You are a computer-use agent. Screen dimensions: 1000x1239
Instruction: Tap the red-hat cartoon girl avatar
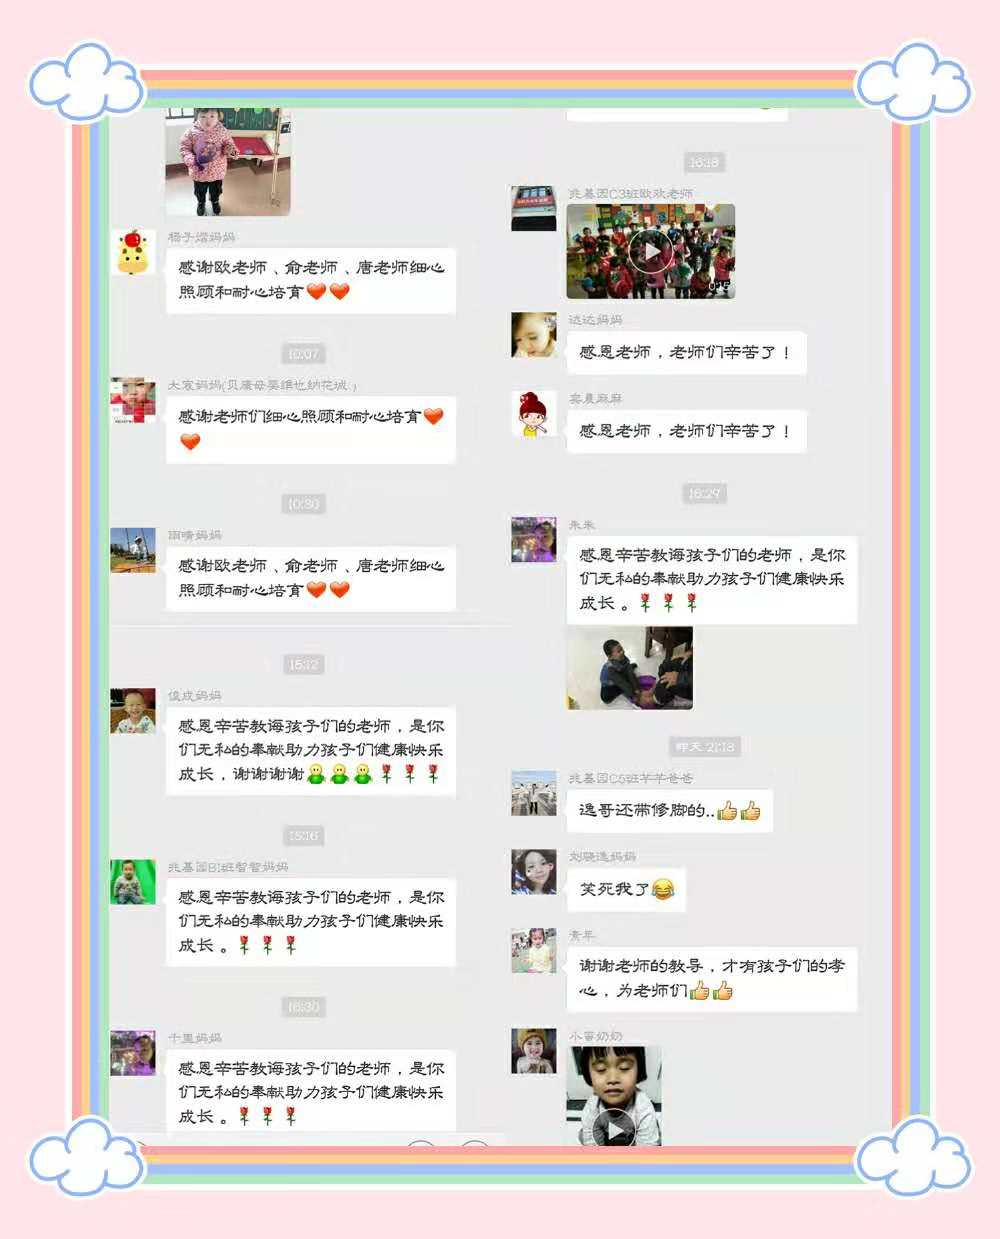pyautogui.click(x=534, y=414)
